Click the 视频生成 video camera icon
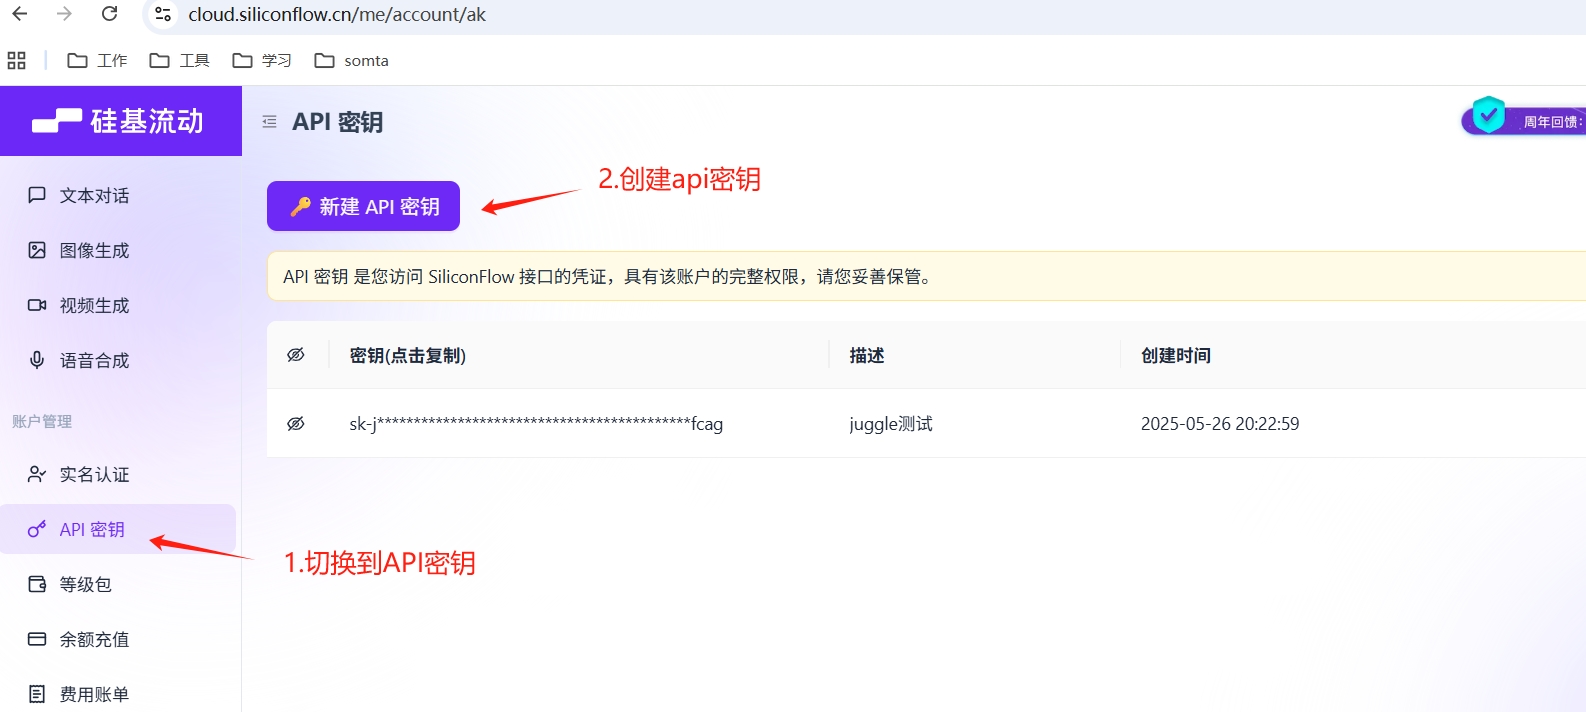The image size is (1586, 712). point(37,305)
